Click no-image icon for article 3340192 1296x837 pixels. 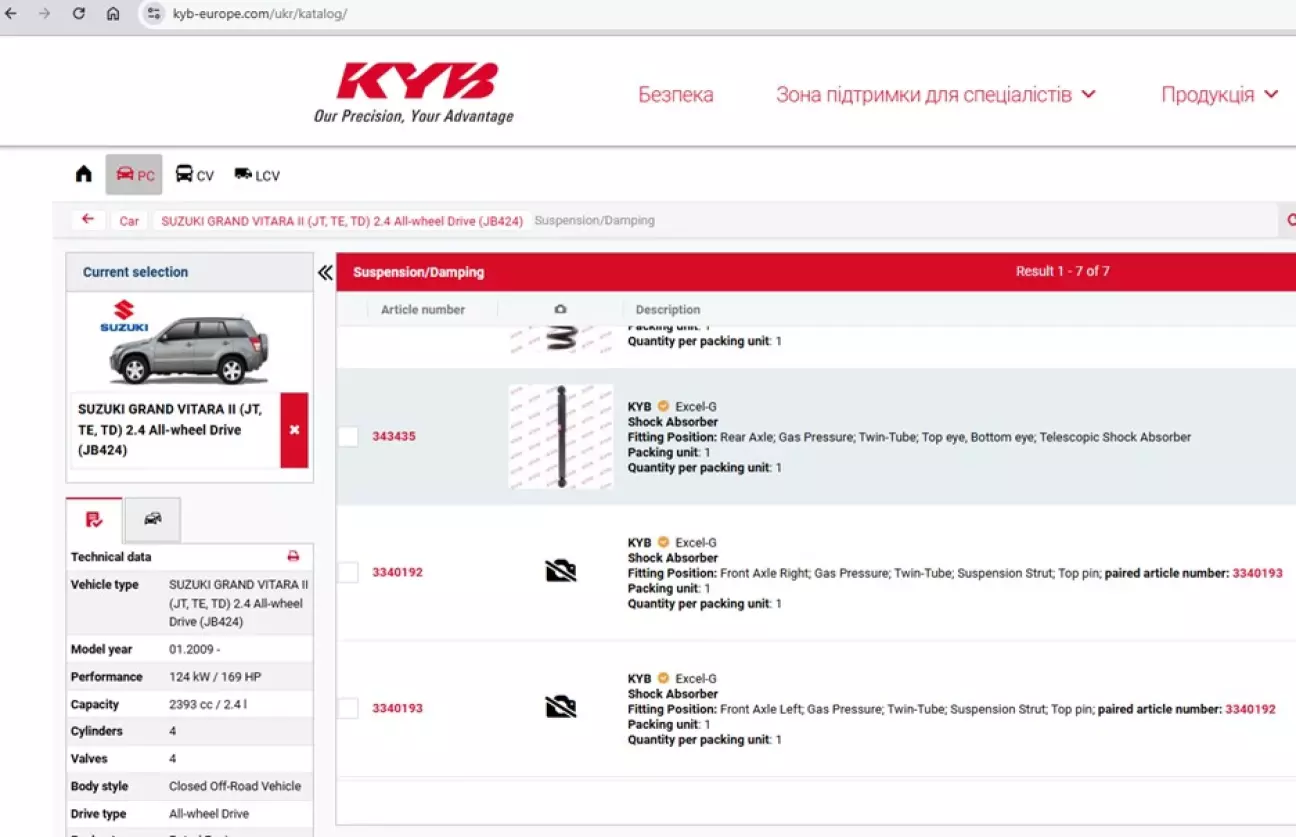point(561,571)
